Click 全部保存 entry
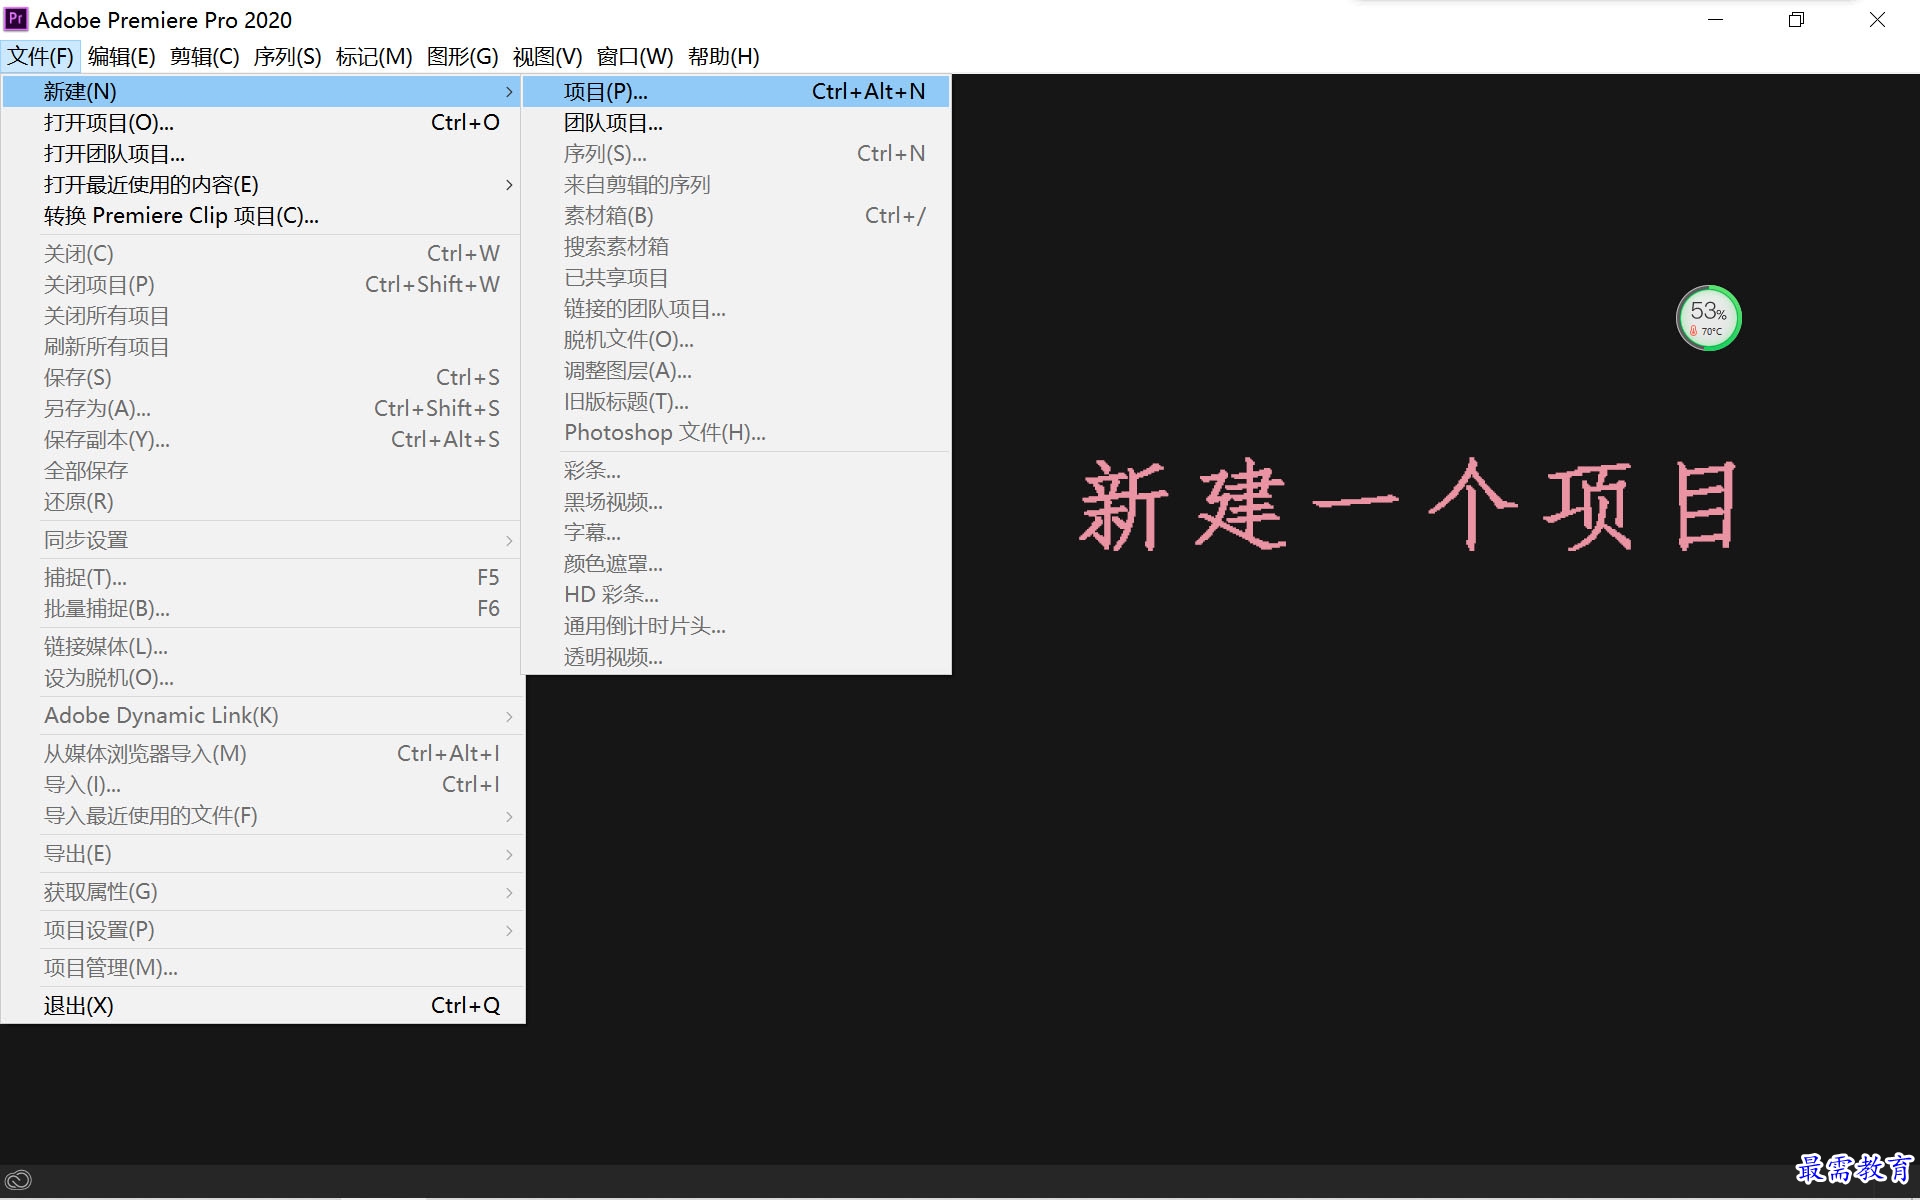 (x=262, y=470)
